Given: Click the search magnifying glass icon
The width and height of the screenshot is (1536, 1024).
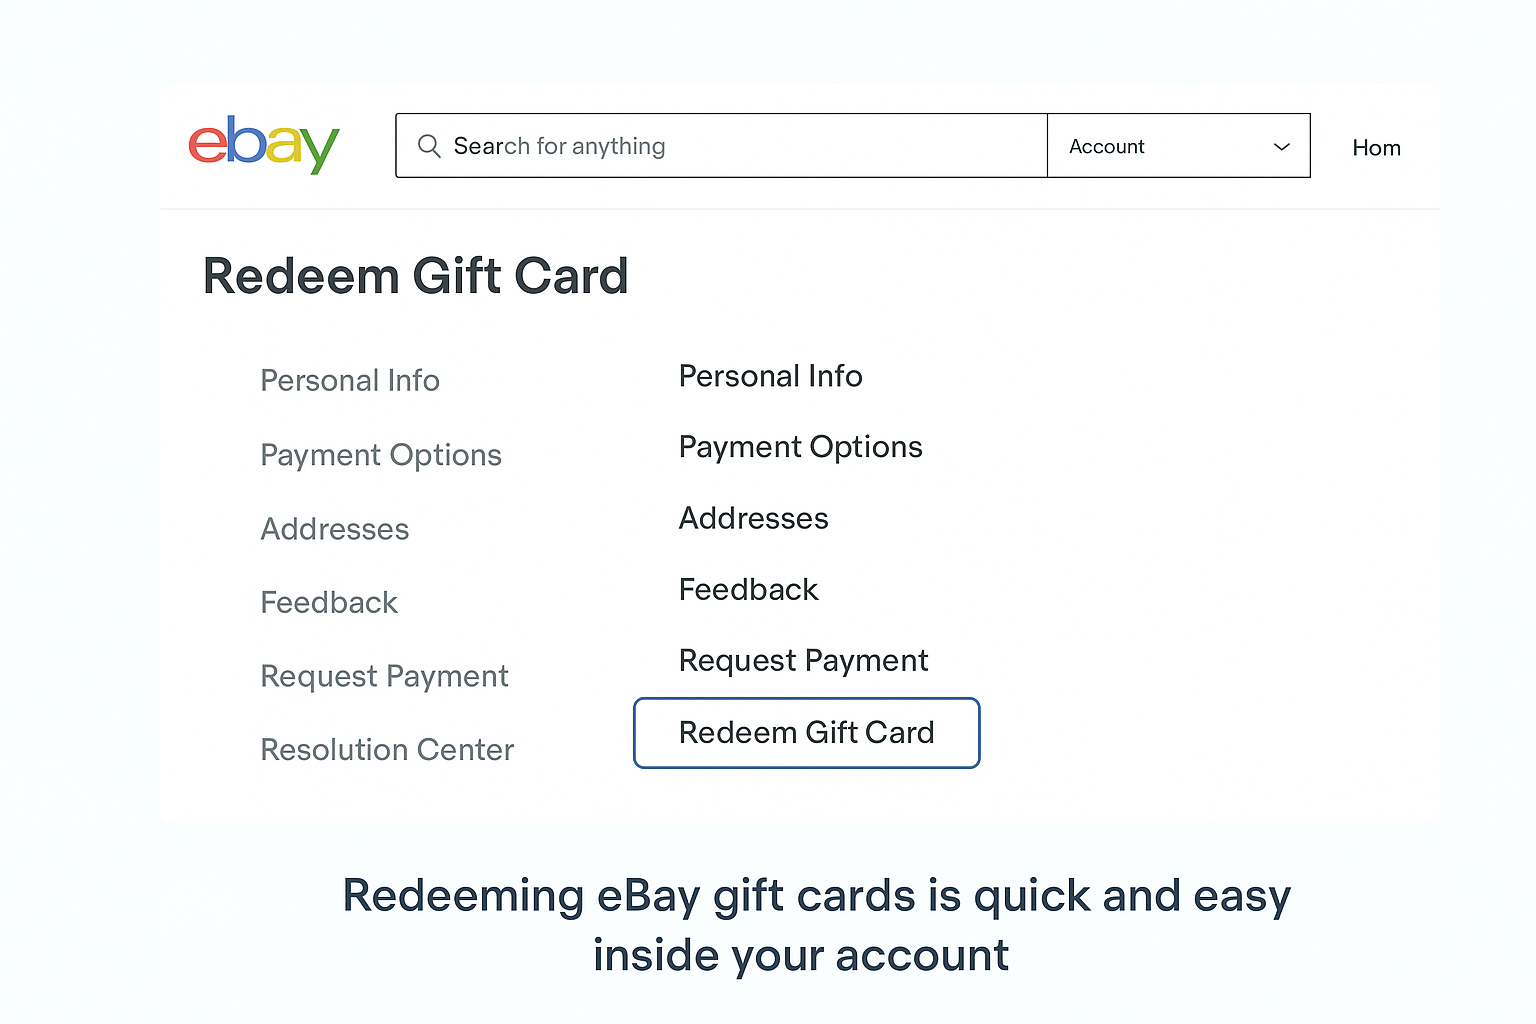Looking at the screenshot, I should pos(429,146).
